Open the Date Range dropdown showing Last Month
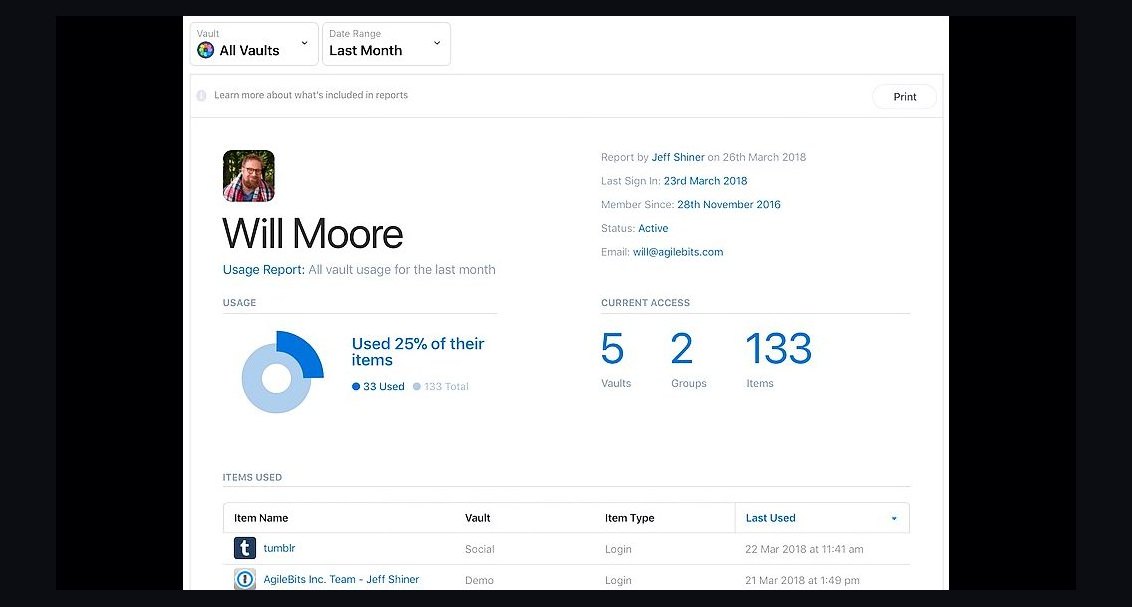 coord(386,44)
